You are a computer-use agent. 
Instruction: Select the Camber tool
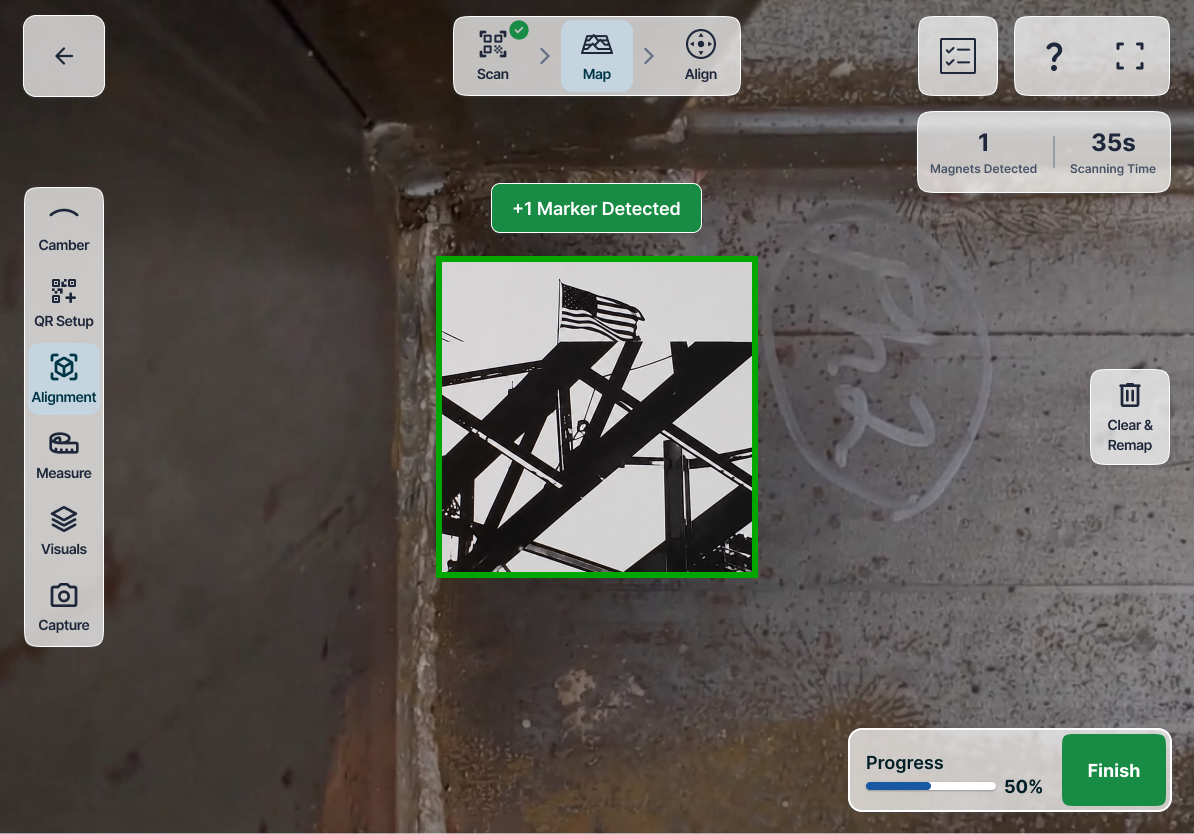(x=64, y=228)
